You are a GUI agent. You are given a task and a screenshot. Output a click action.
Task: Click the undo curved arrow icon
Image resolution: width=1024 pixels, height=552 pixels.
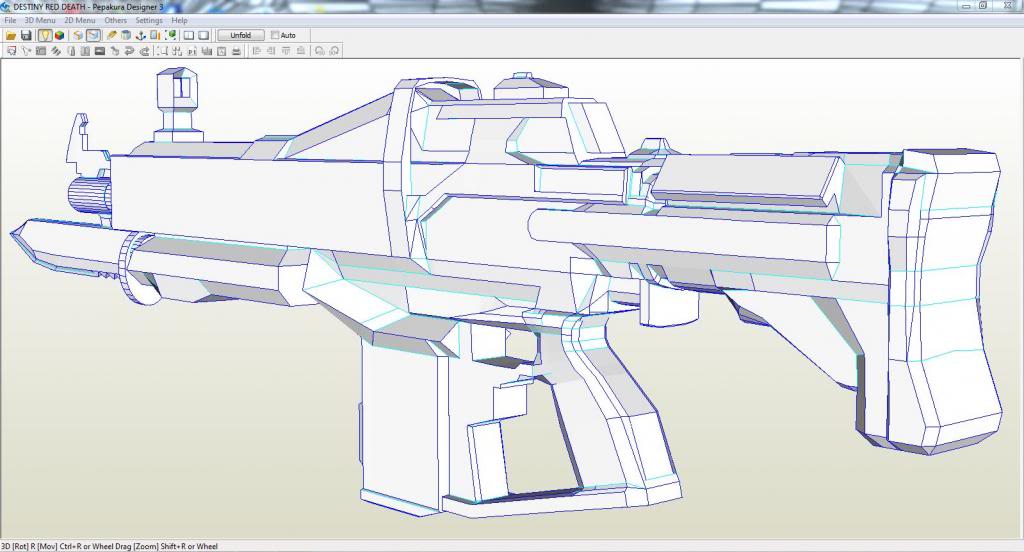(x=129, y=51)
